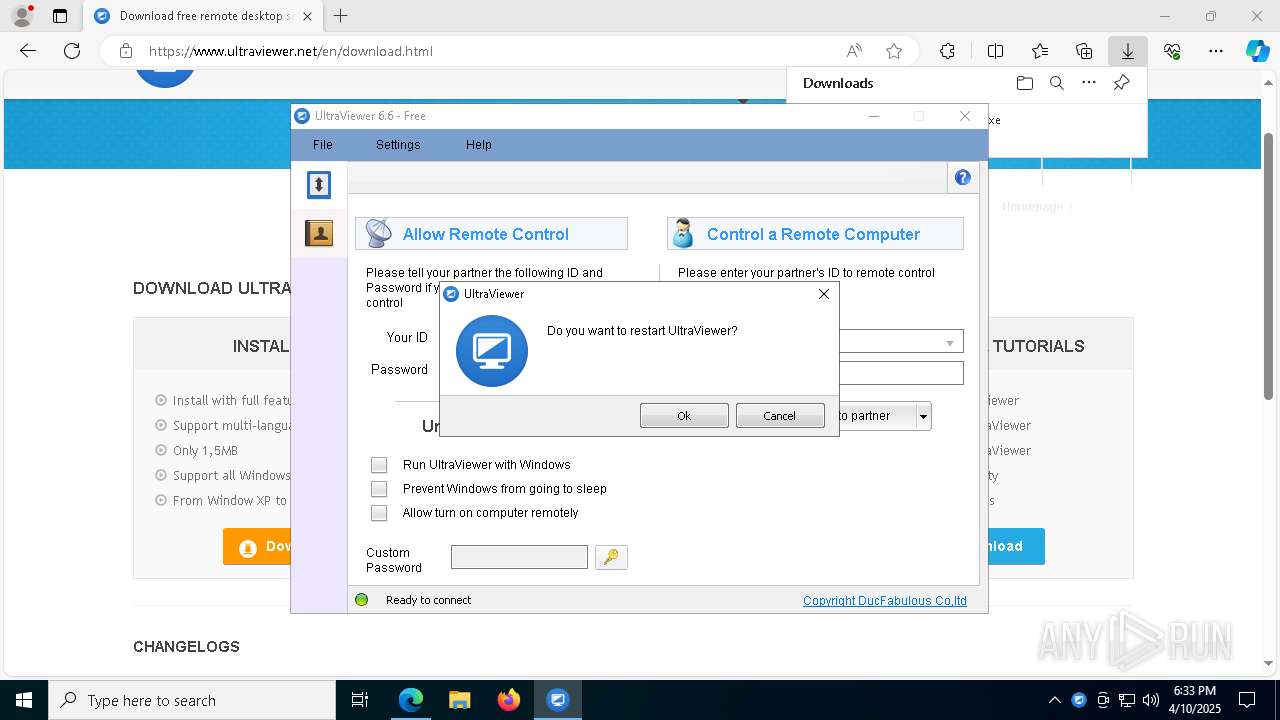The width and height of the screenshot is (1280, 720).
Task: Open Firefox from the taskbar
Action: point(509,700)
